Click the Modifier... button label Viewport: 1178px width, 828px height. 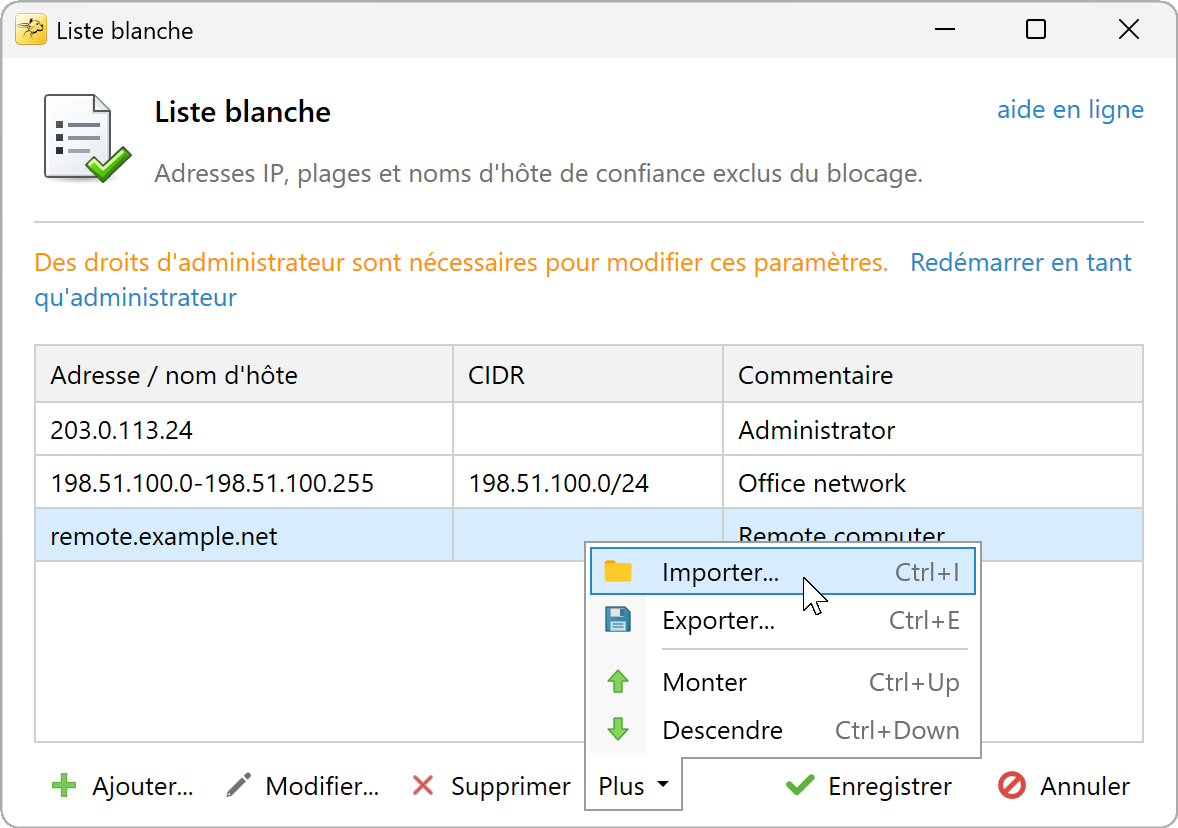click(x=322, y=786)
